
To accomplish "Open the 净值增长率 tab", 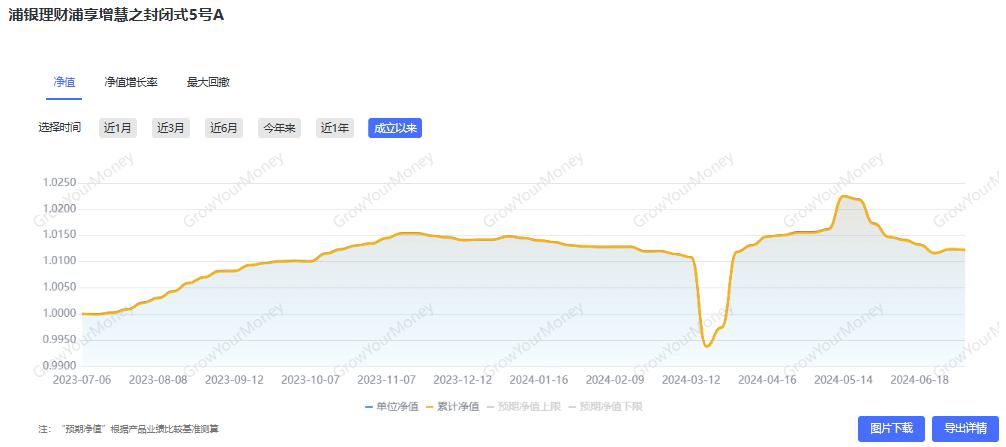I will click(x=131, y=82).
